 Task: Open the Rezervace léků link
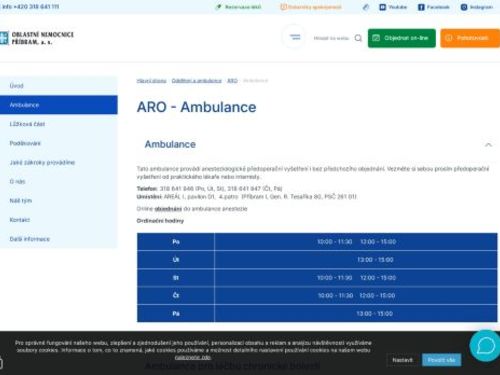click(239, 7)
